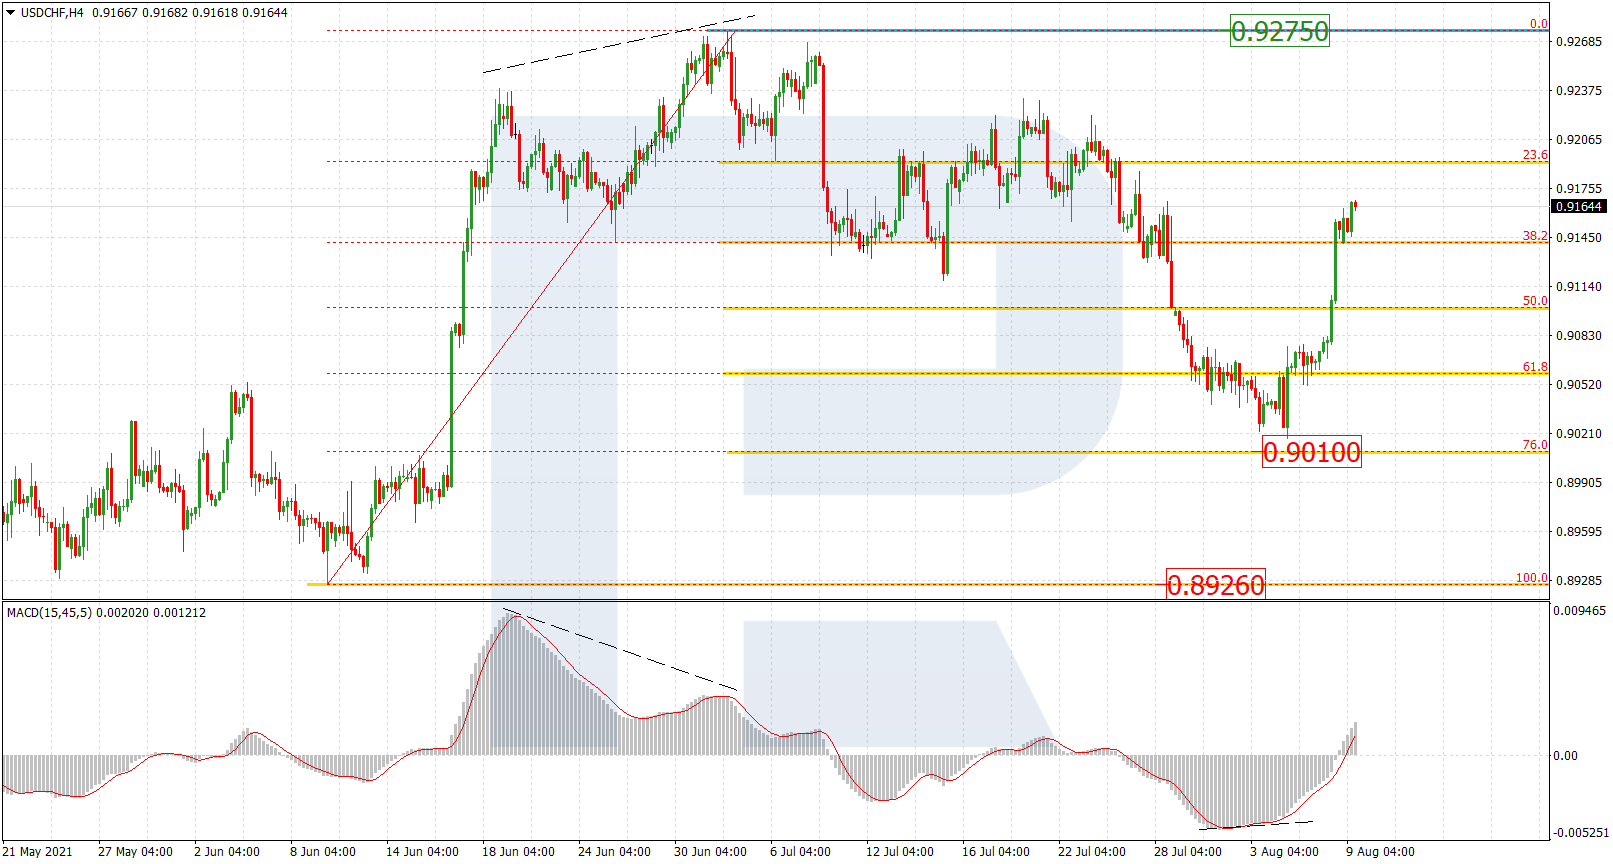
Task: Click the USDCHF,H4 chart title text
Action: point(52,13)
